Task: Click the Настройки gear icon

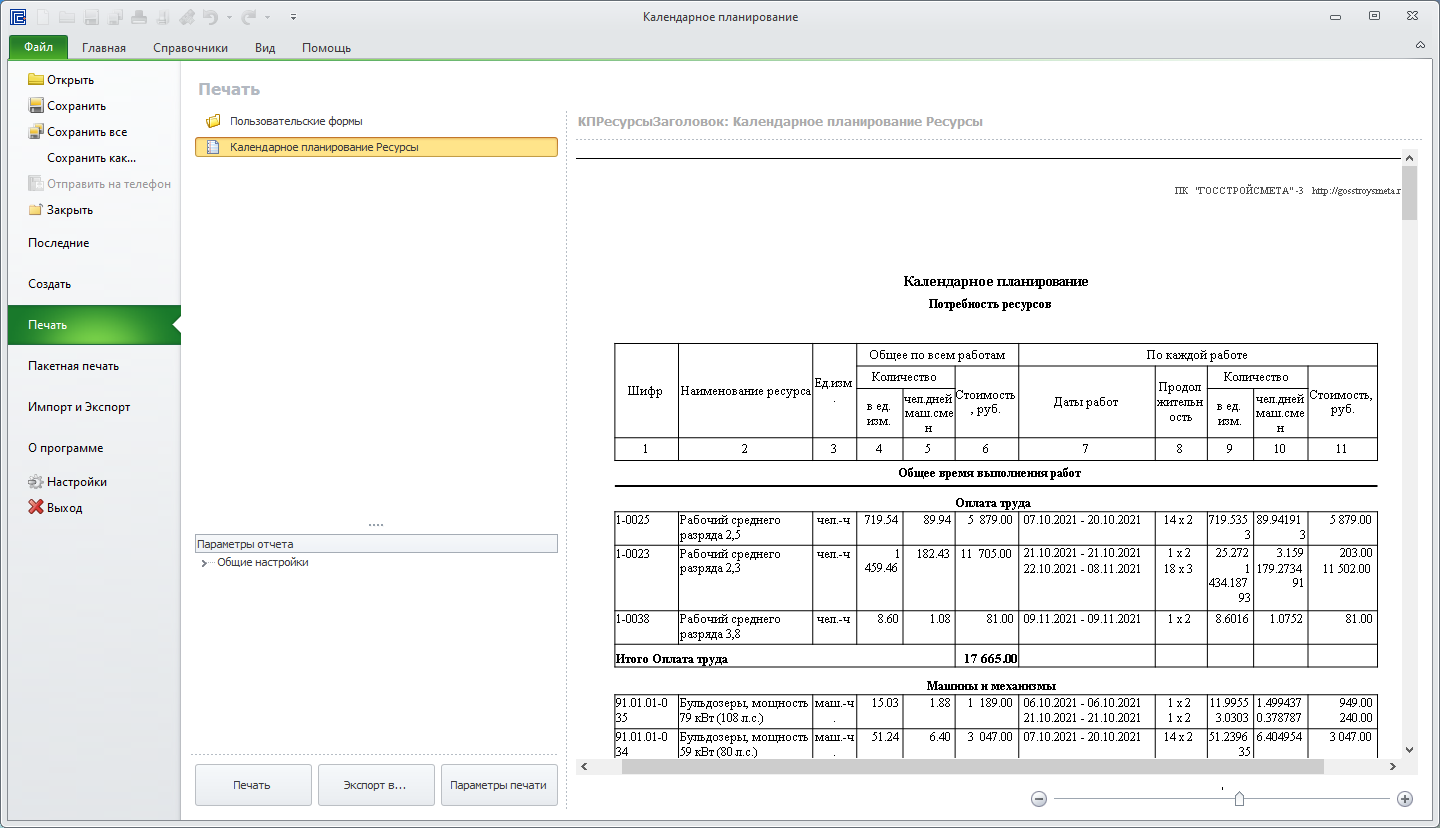Action: 36,482
